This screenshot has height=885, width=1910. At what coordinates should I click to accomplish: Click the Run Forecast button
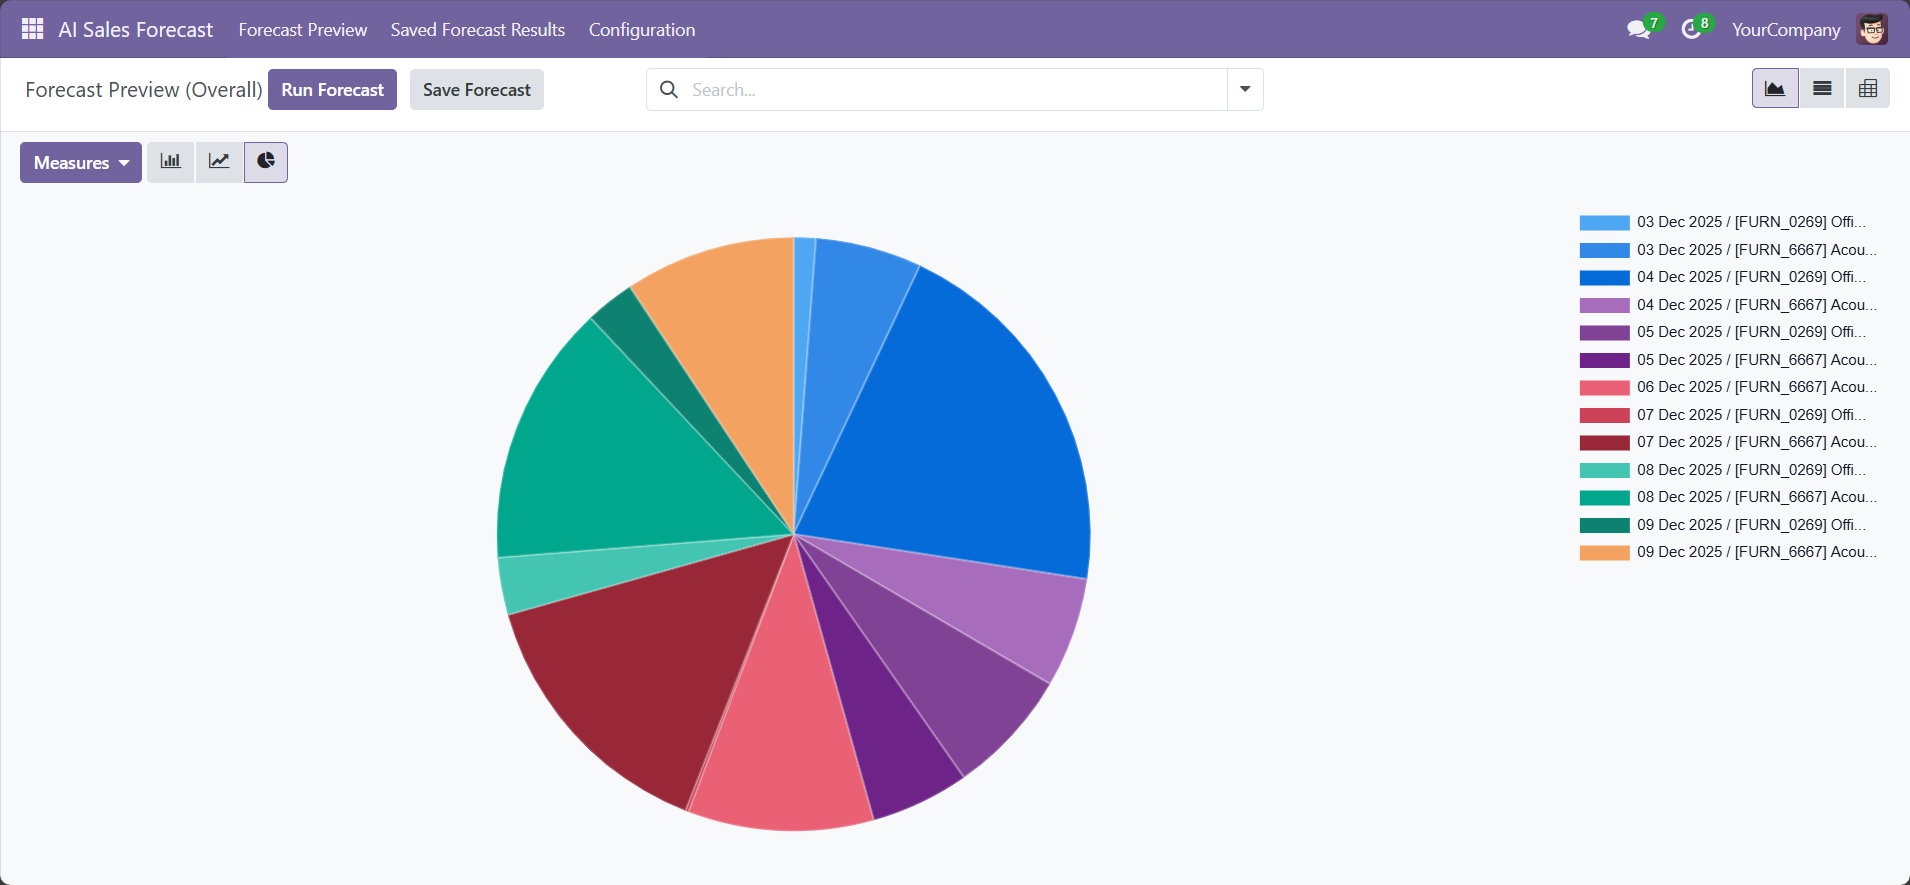(332, 90)
